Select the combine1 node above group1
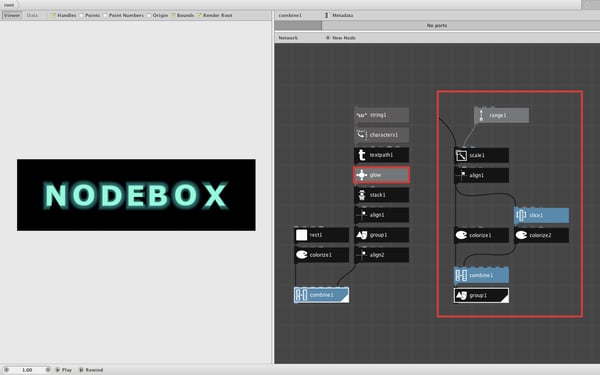 481,276
